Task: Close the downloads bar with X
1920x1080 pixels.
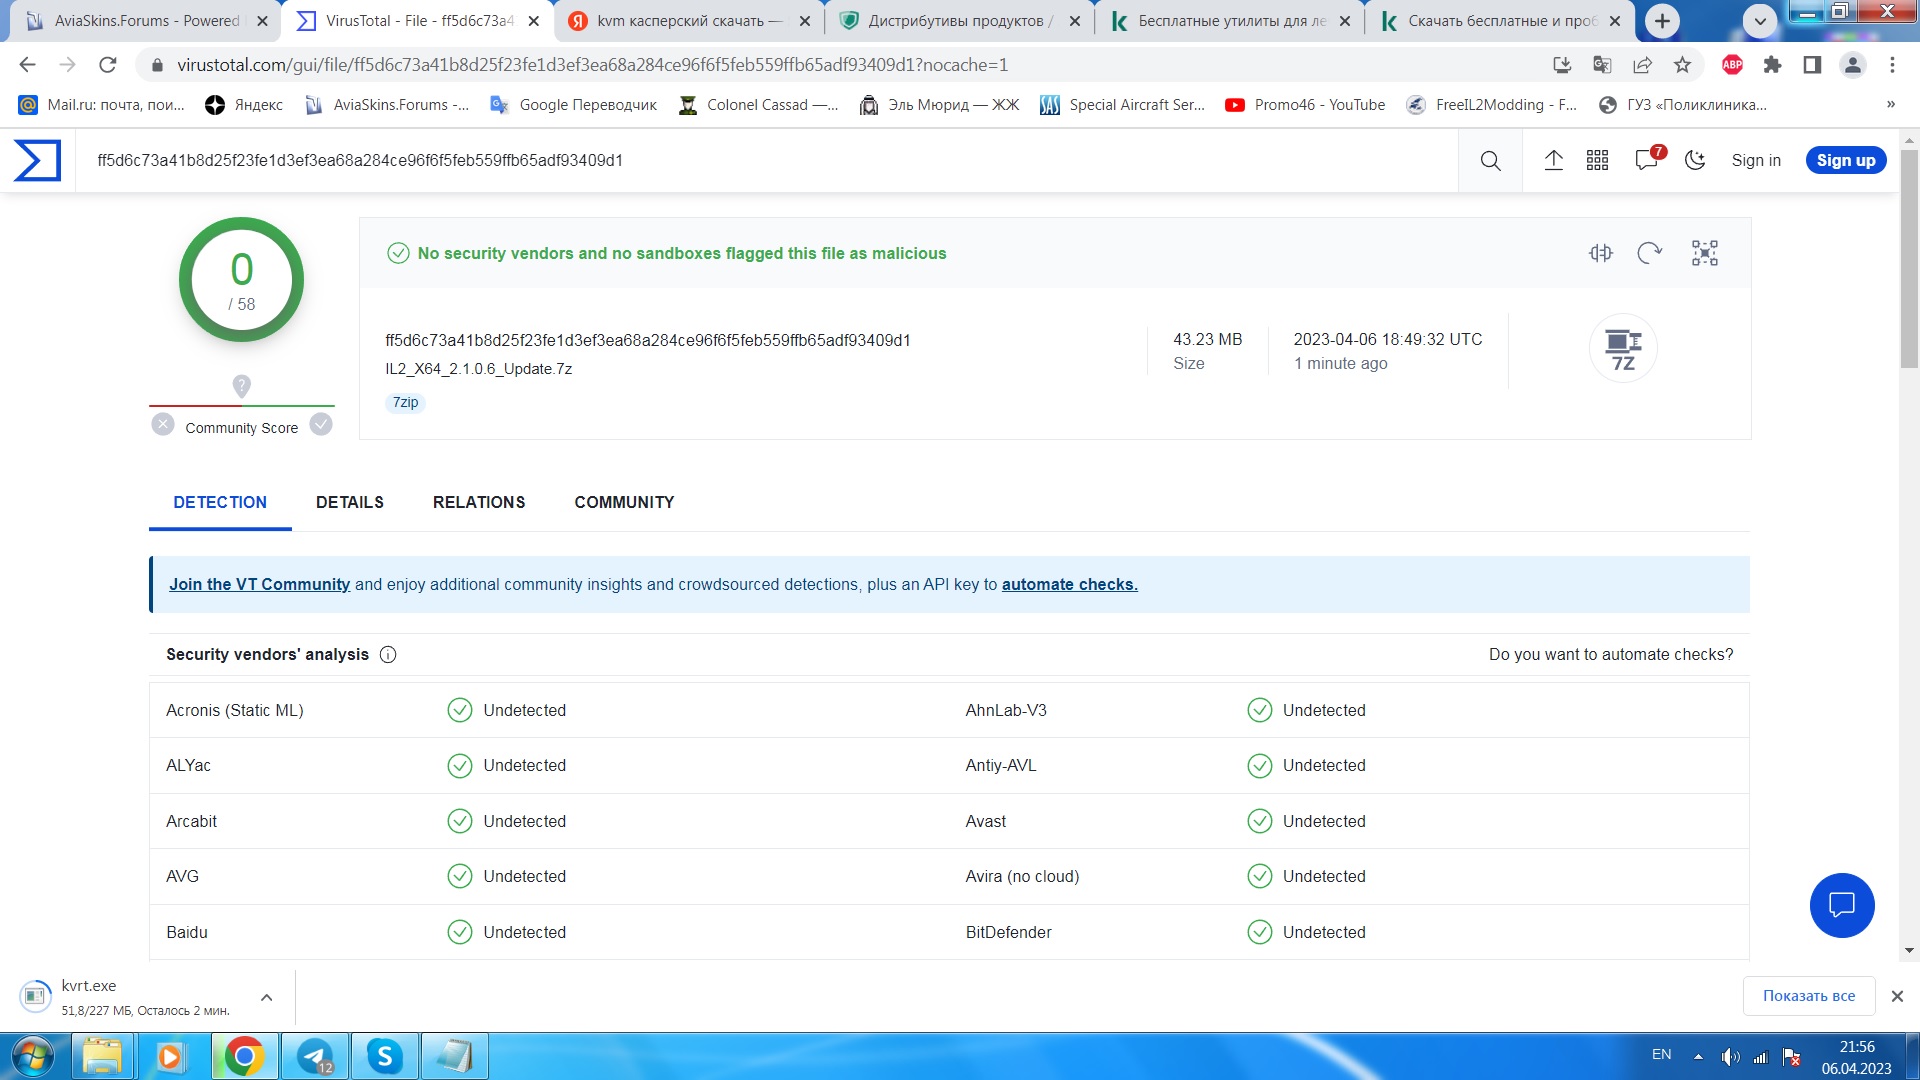Action: pos(1897,996)
